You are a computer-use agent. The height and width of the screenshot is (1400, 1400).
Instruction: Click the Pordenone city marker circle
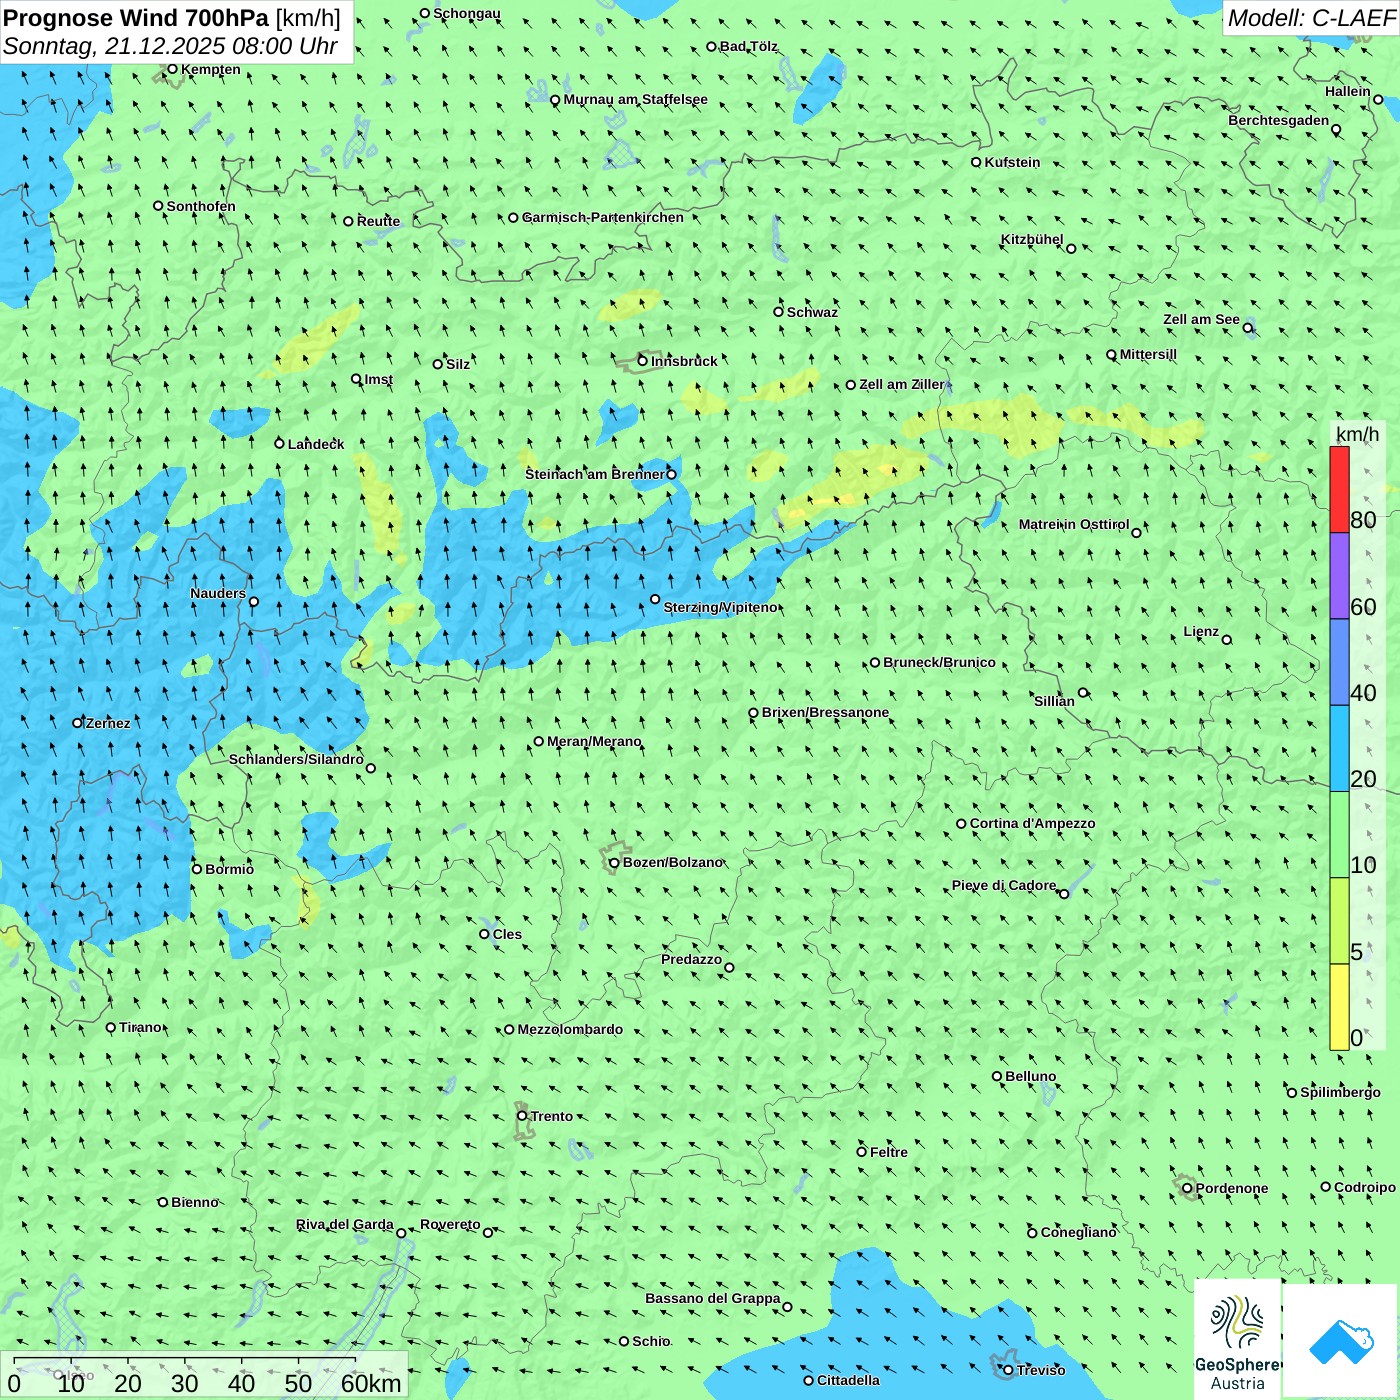pos(1187,1188)
